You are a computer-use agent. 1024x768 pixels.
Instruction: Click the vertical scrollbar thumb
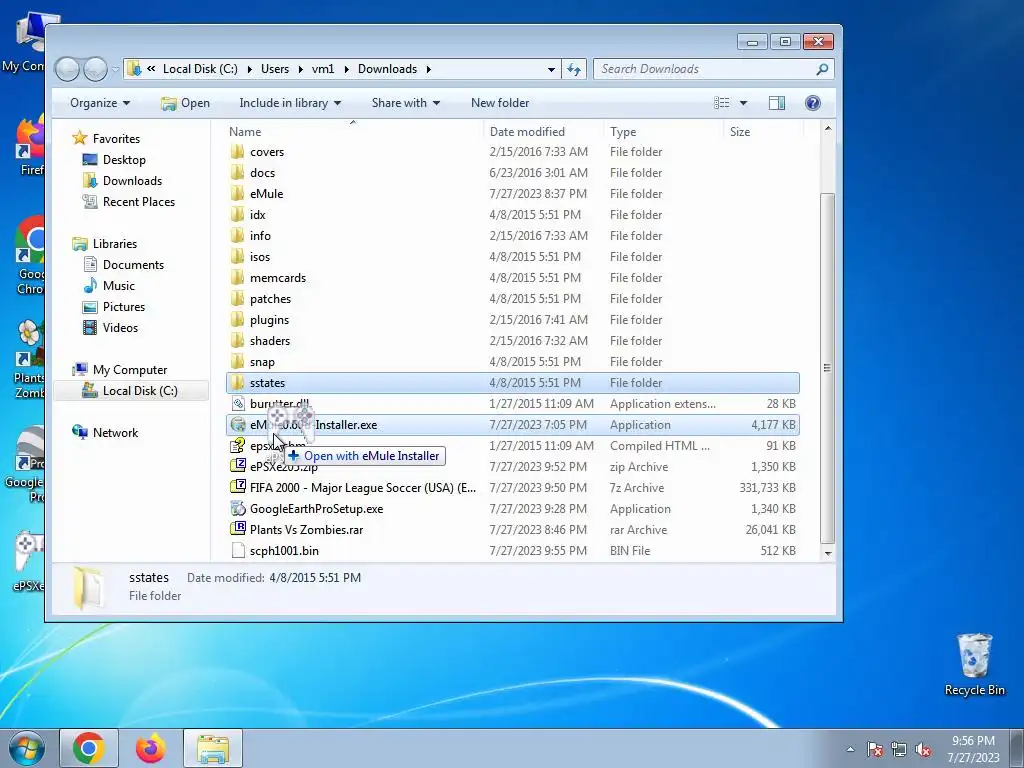coord(827,368)
